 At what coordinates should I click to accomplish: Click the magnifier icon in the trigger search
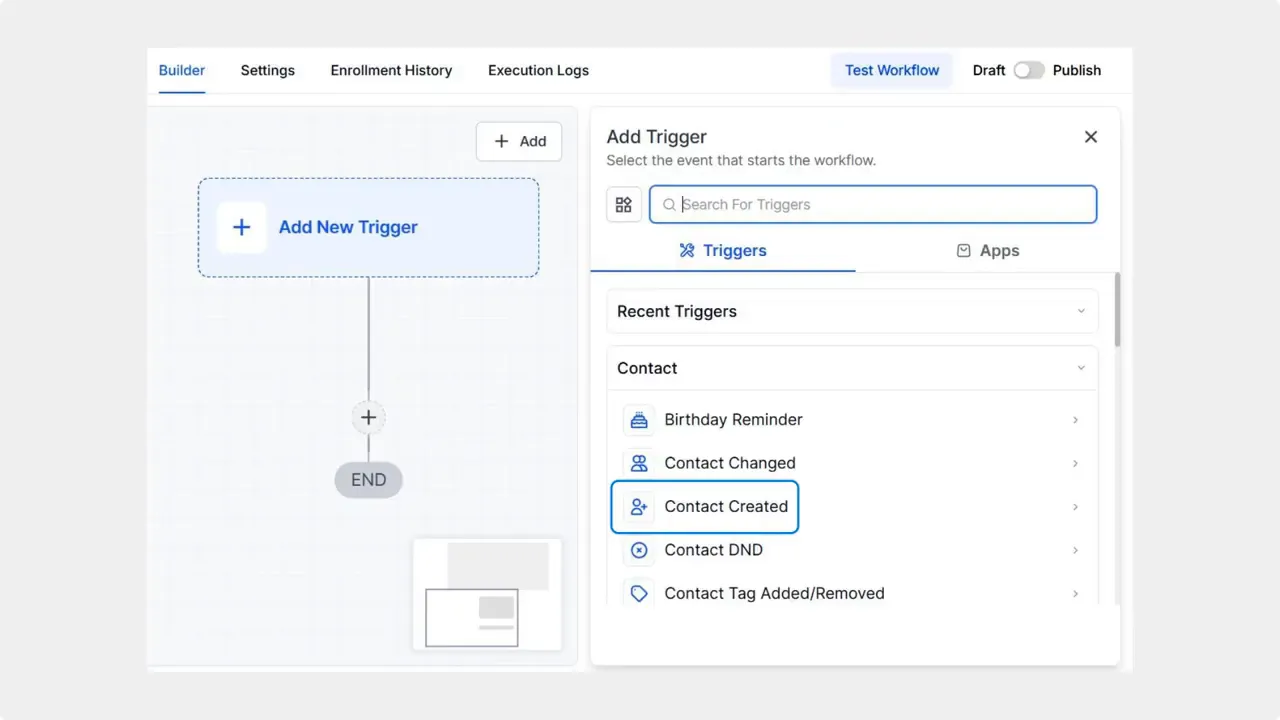(x=668, y=204)
